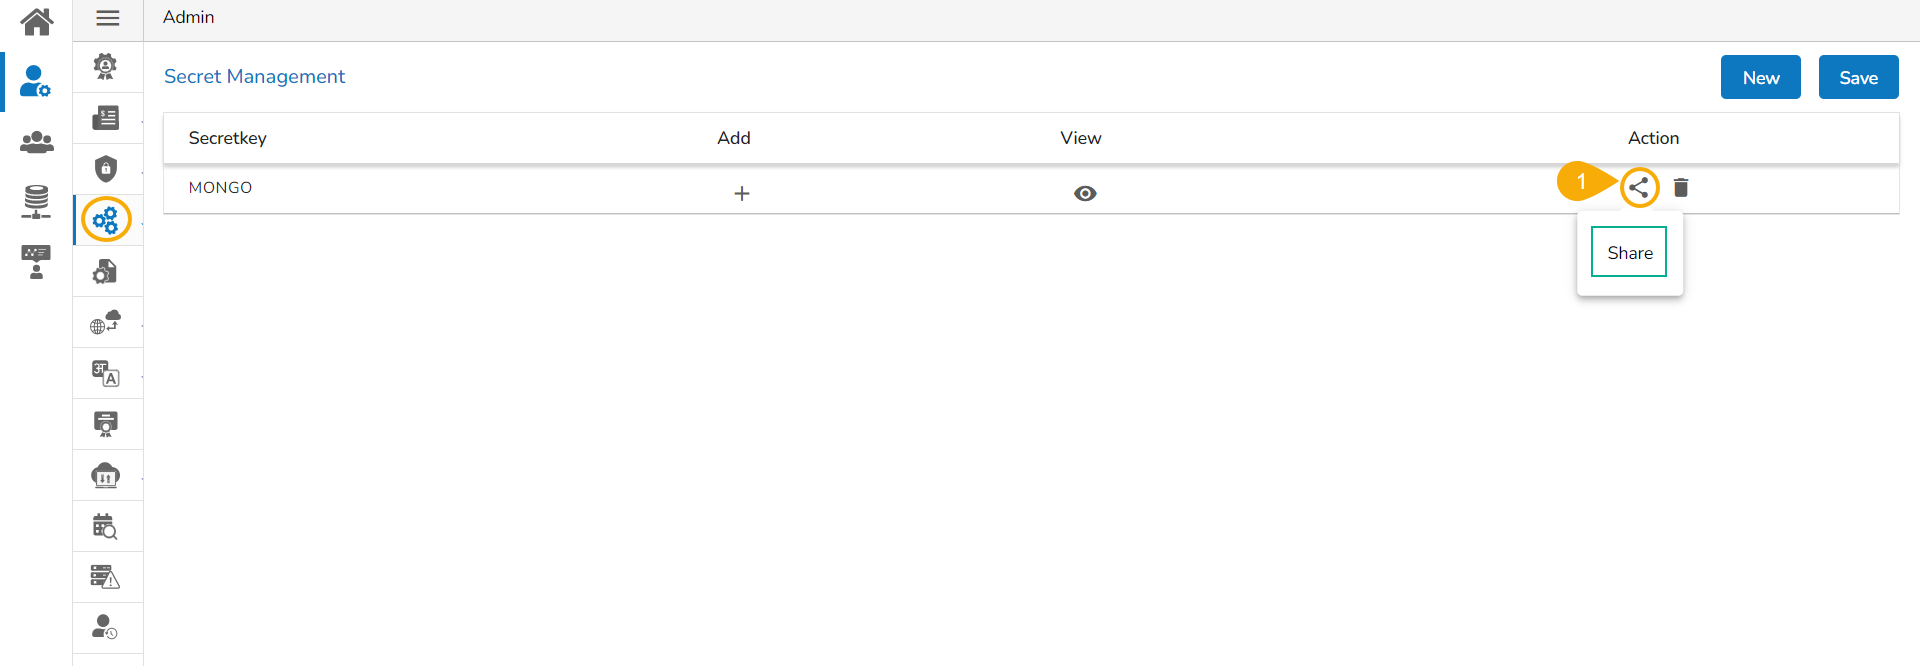1920x666 pixels.
Task: Delete the MONGO secret key
Action: point(1681,187)
